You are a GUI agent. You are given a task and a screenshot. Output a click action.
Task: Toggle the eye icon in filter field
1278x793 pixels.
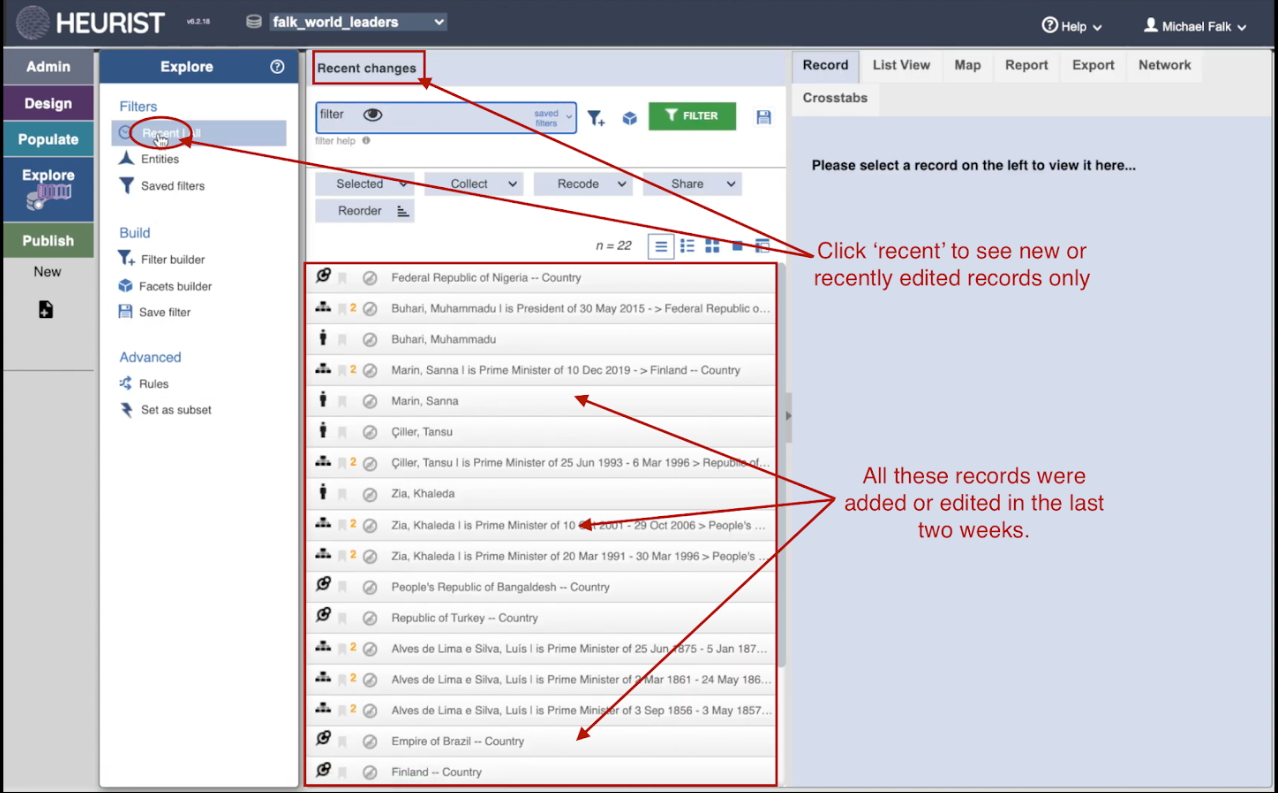tap(372, 115)
